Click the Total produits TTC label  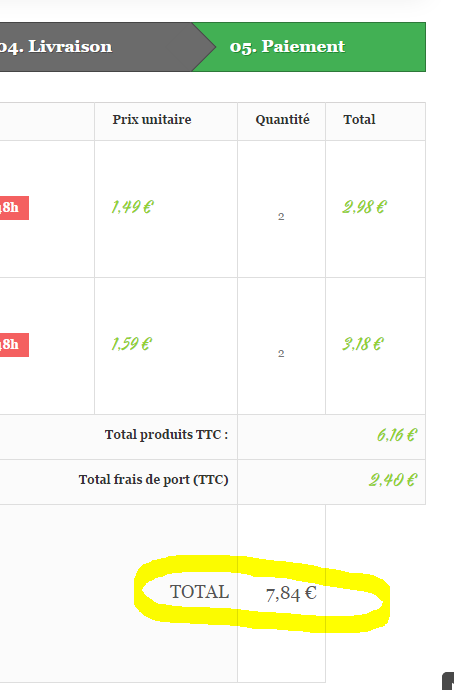(166, 435)
